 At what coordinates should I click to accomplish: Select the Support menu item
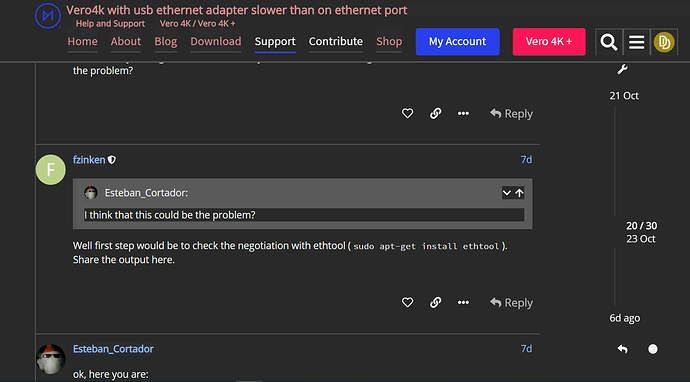(275, 41)
